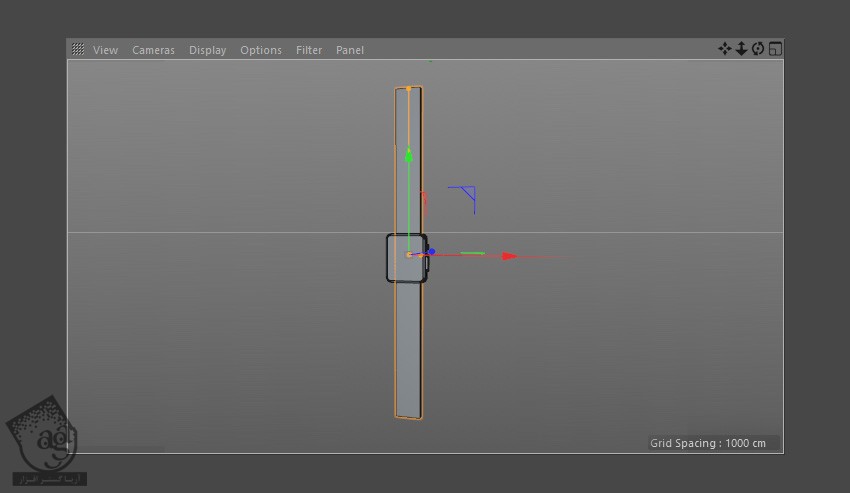
Task: Click the viewport menu grip handle icon
Action: [x=77, y=49]
